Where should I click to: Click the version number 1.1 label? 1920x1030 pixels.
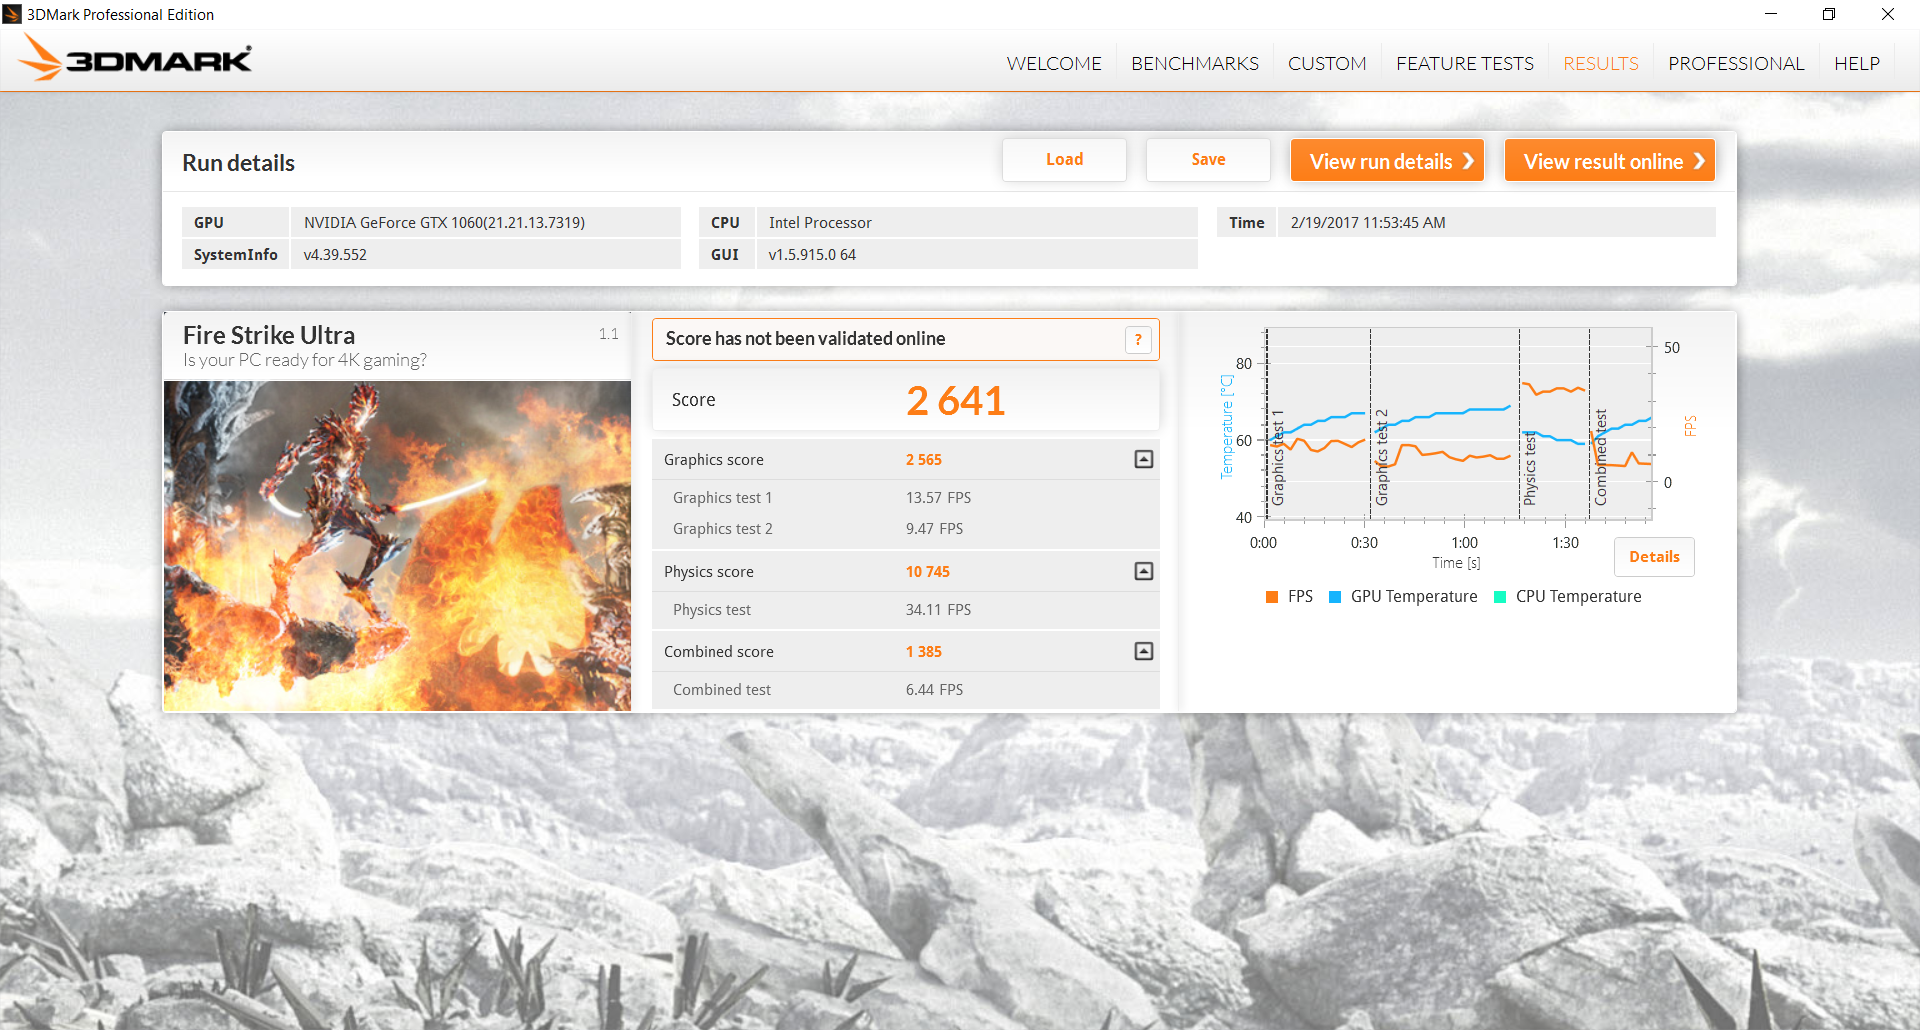tap(608, 334)
